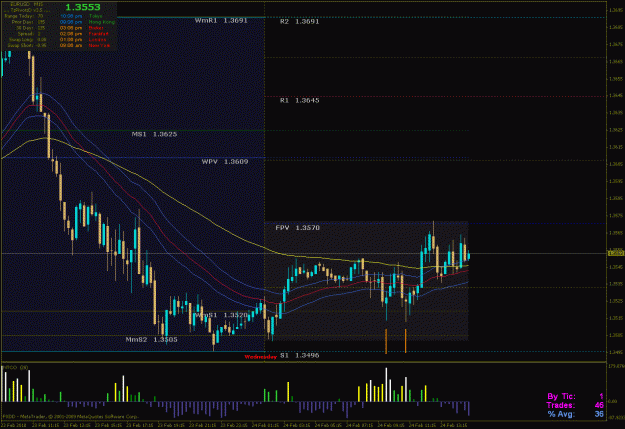Image resolution: width=625 pixels, height=429 pixels.
Task: Click the S1 1.3496 support label
Action: pyautogui.click(x=299, y=356)
